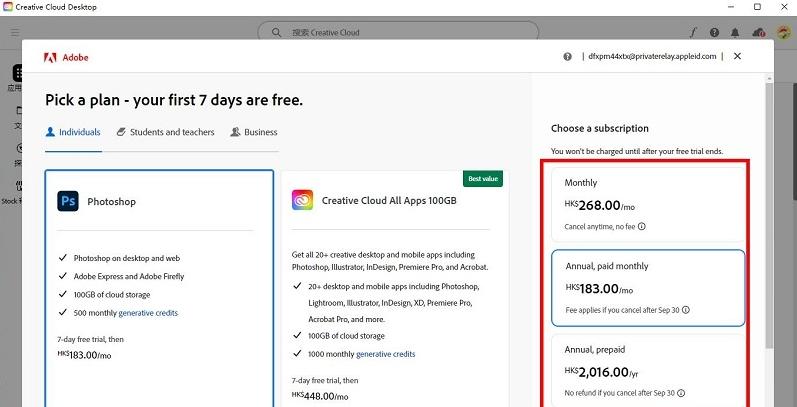
Task: Select Annual, prepaid HK$2,016.00 option
Action: [648, 371]
